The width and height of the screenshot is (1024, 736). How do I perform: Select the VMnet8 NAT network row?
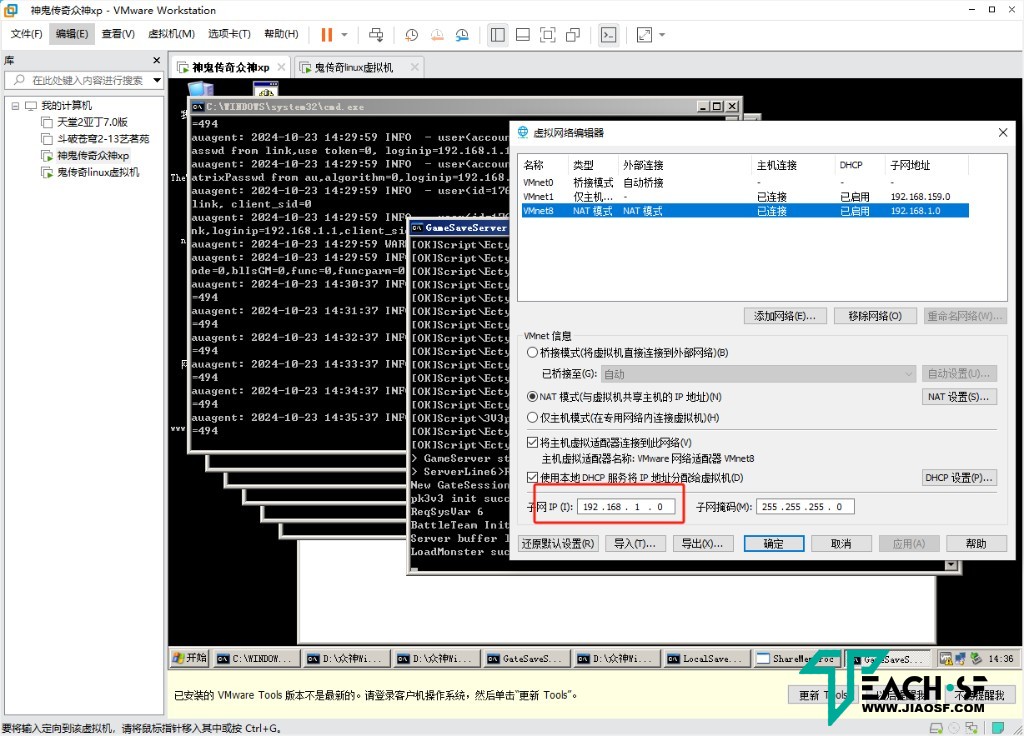click(x=745, y=211)
